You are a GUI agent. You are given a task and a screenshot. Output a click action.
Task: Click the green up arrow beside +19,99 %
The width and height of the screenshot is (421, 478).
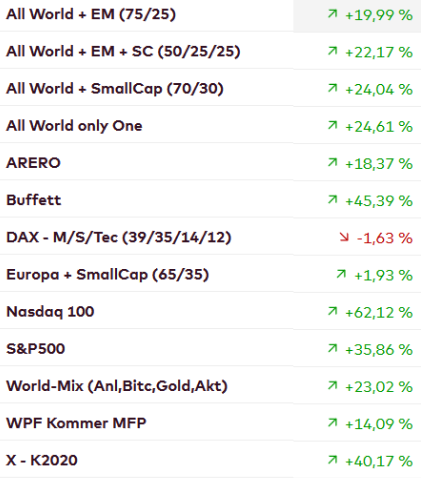click(332, 14)
